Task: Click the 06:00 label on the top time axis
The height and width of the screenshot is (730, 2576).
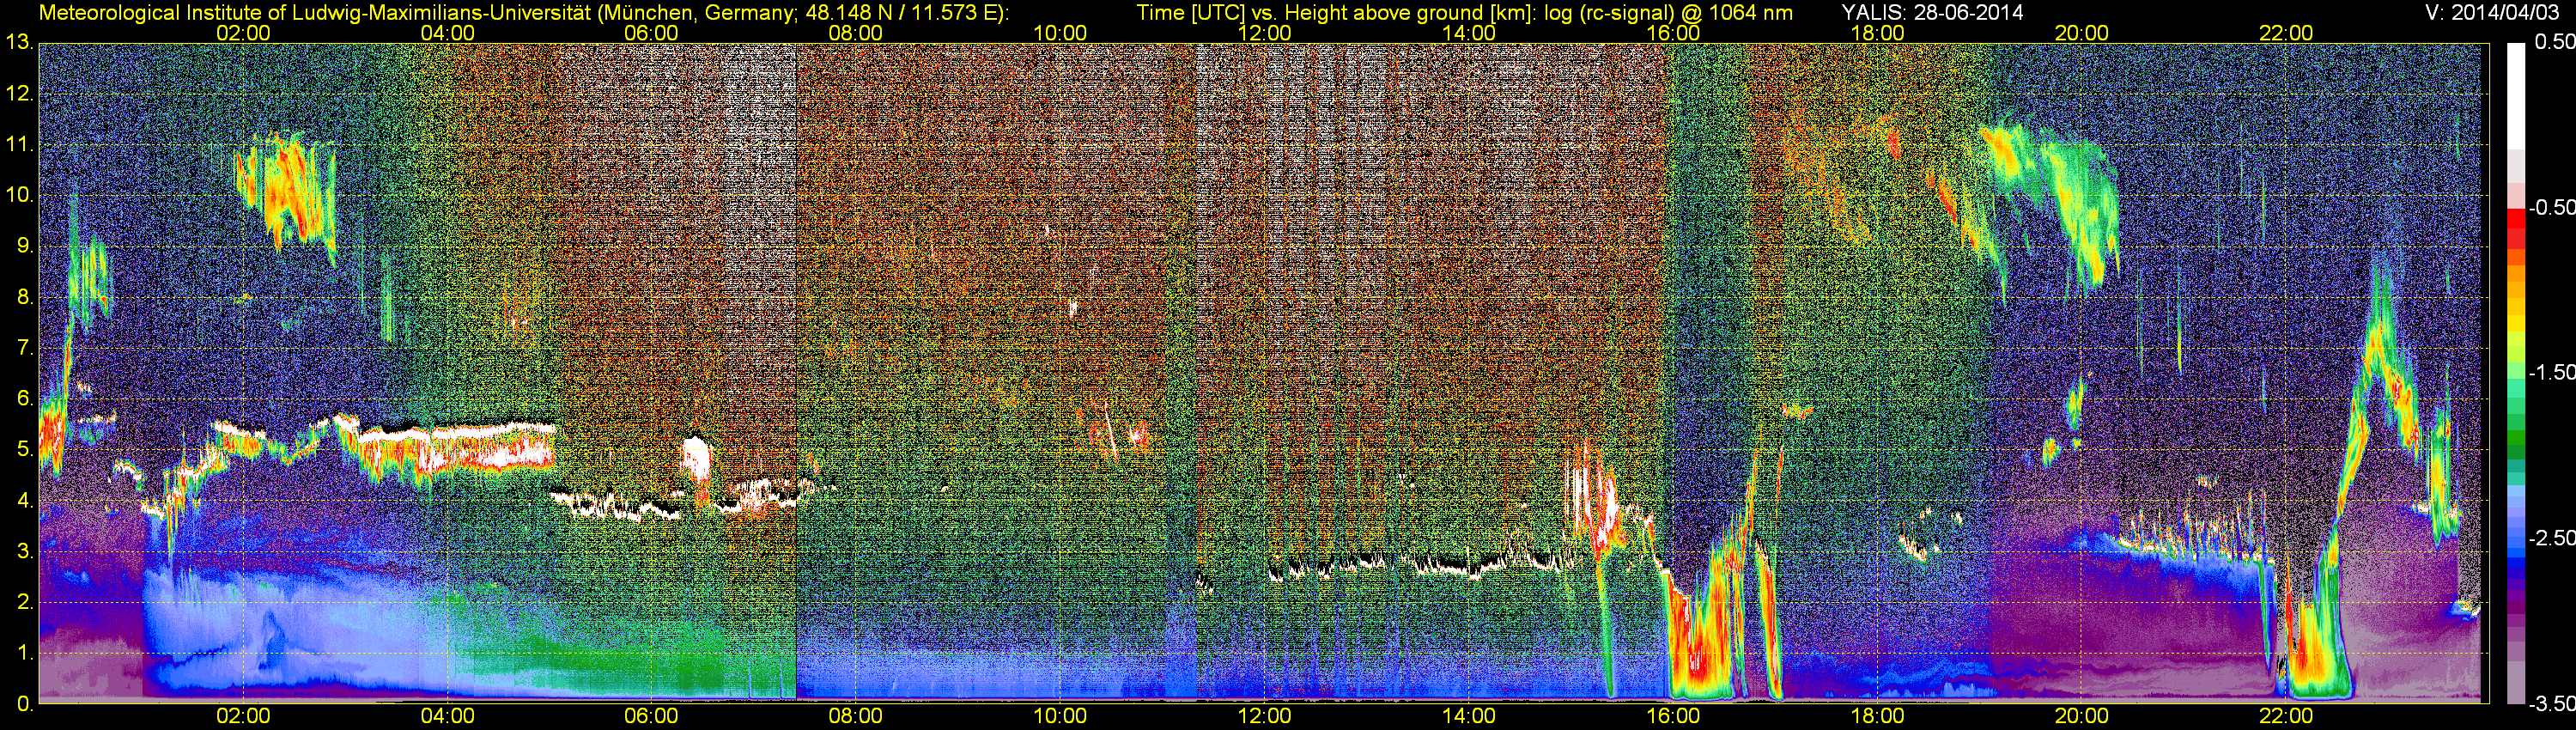Action: click(x=651, y=33)
